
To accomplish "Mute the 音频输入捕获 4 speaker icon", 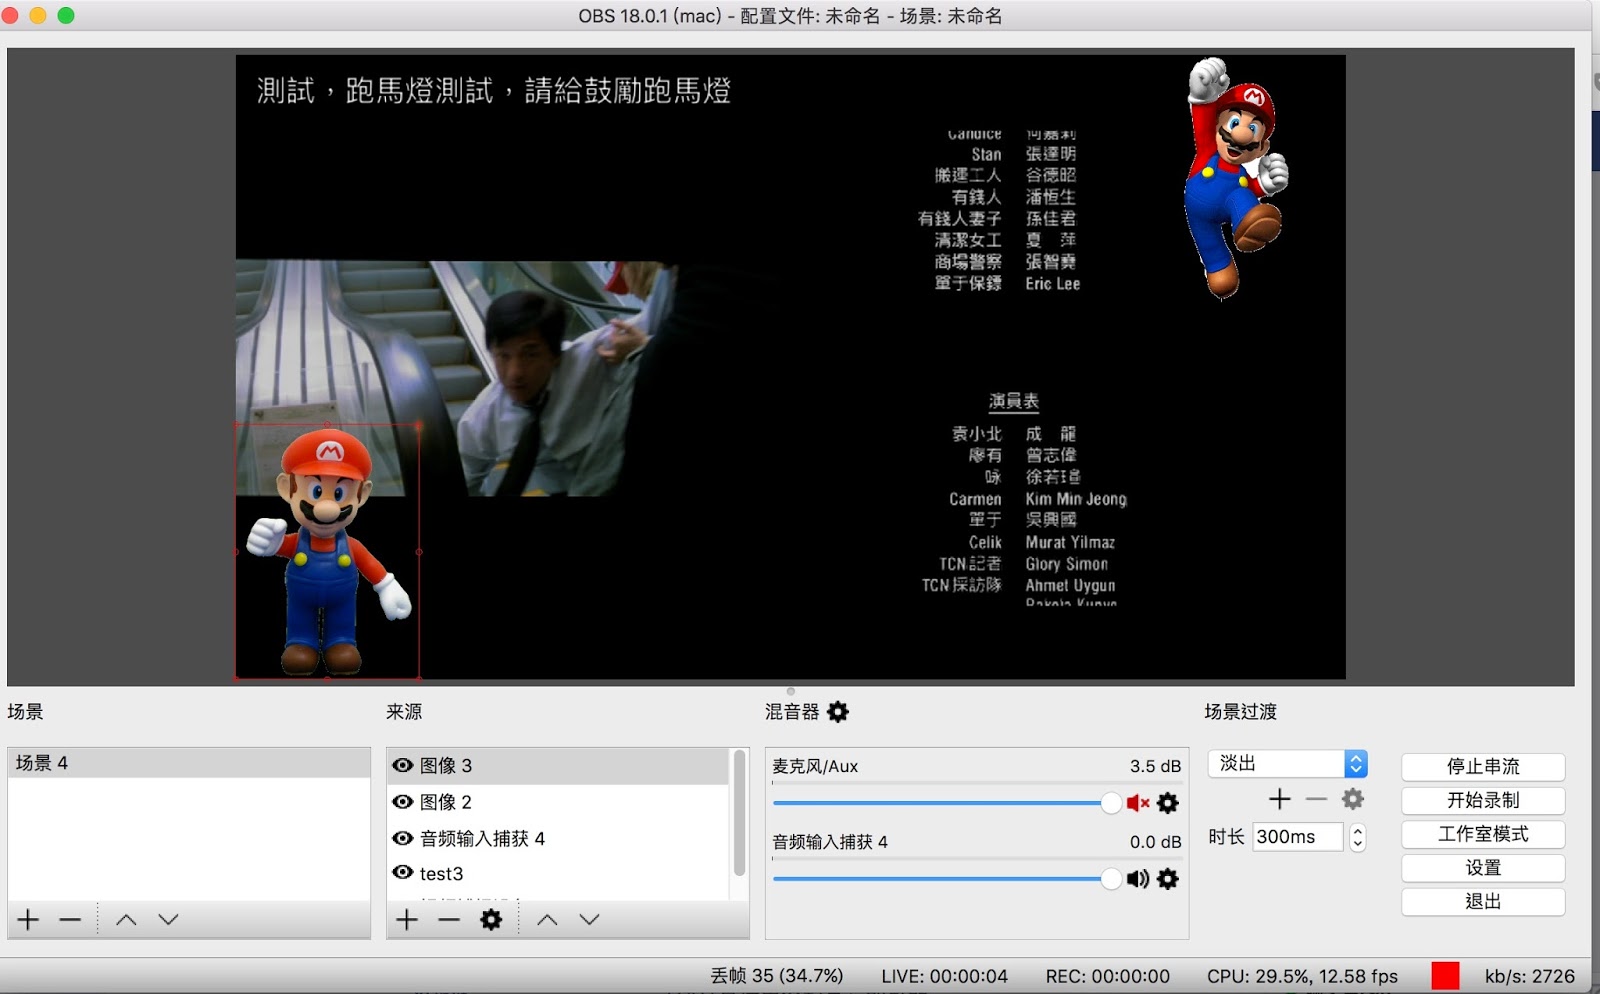I will pyautogui.click(x=1138, y=879).
